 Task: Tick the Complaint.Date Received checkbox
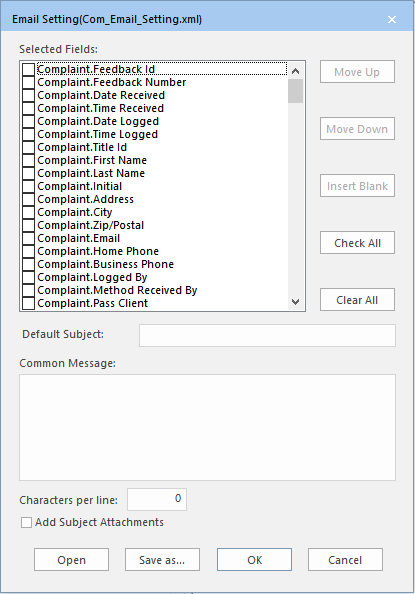click(x=28, y=95)
